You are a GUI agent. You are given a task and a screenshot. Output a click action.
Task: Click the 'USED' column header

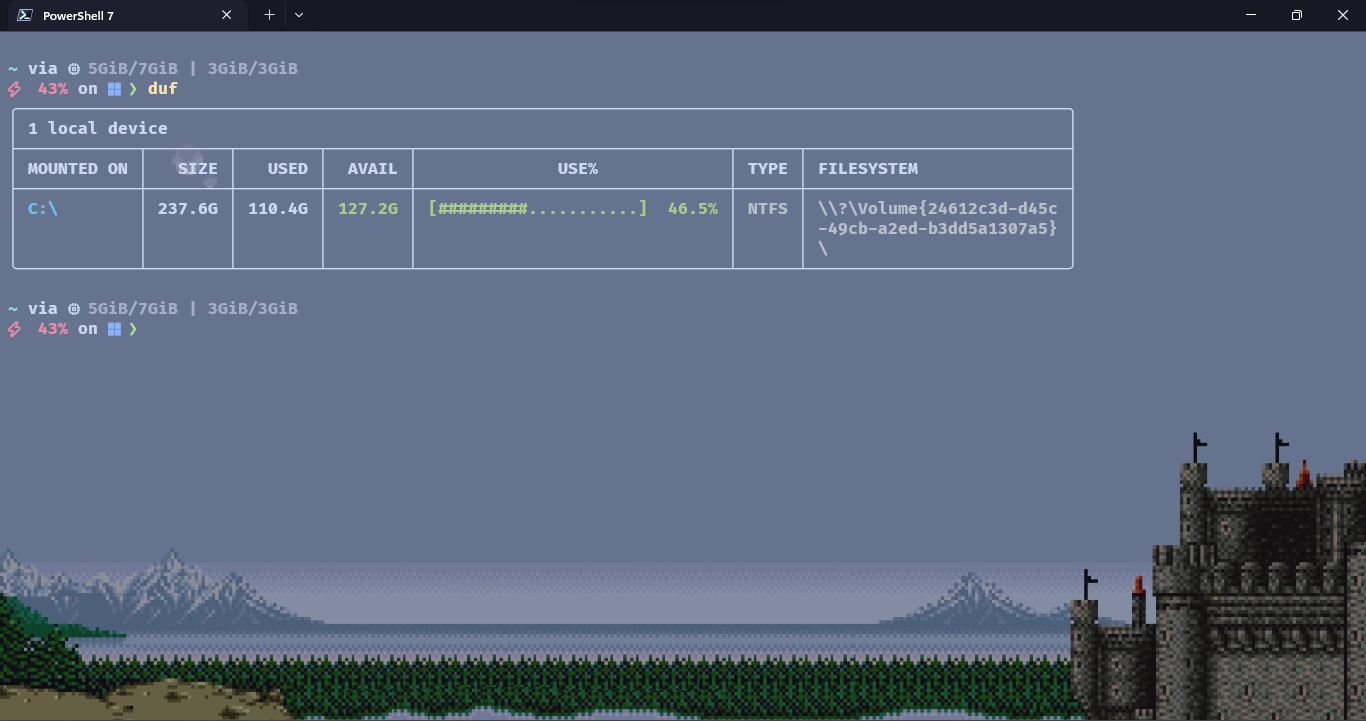[x=287, y=168]
